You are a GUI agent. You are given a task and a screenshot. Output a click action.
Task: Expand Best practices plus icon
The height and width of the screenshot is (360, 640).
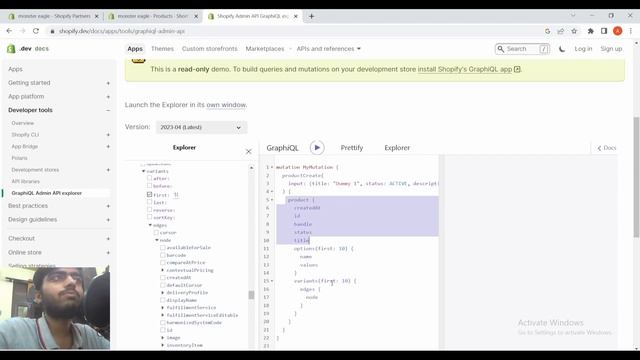108,206
